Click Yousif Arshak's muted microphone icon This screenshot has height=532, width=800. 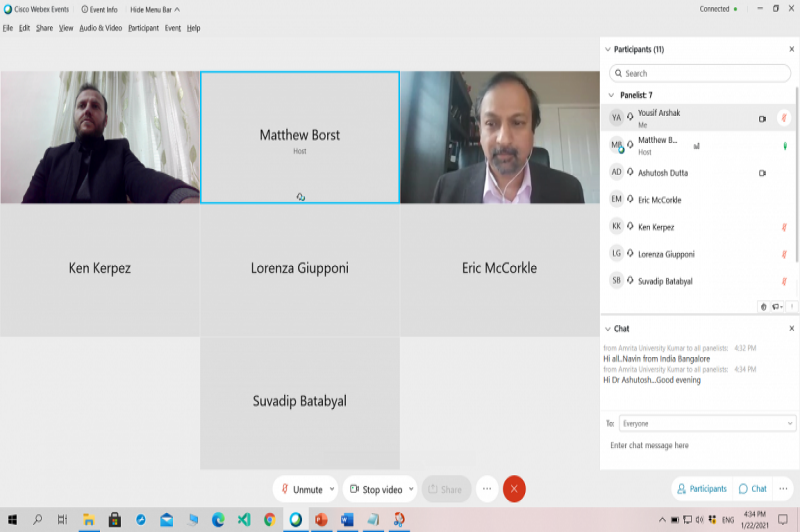(784, 118)
